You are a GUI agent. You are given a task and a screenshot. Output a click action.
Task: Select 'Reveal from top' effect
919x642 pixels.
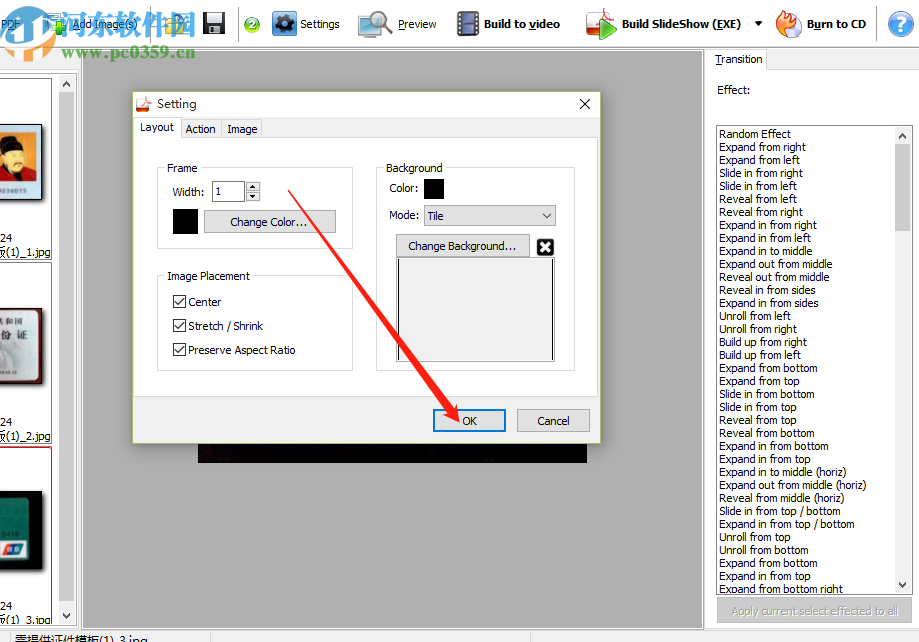click(757, 420)
